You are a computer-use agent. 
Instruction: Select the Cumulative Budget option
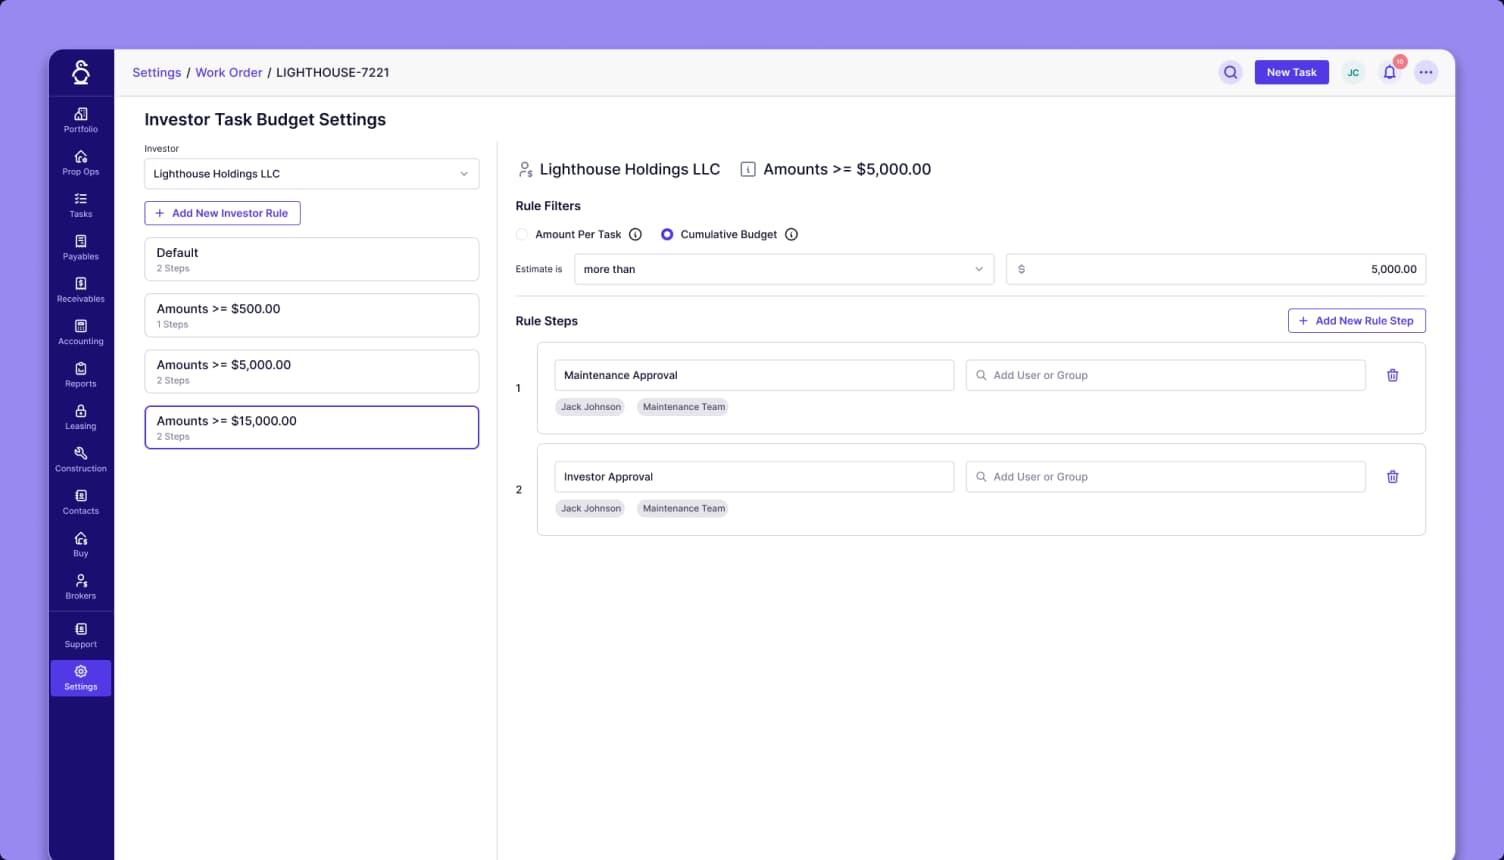tap(667, 234)
